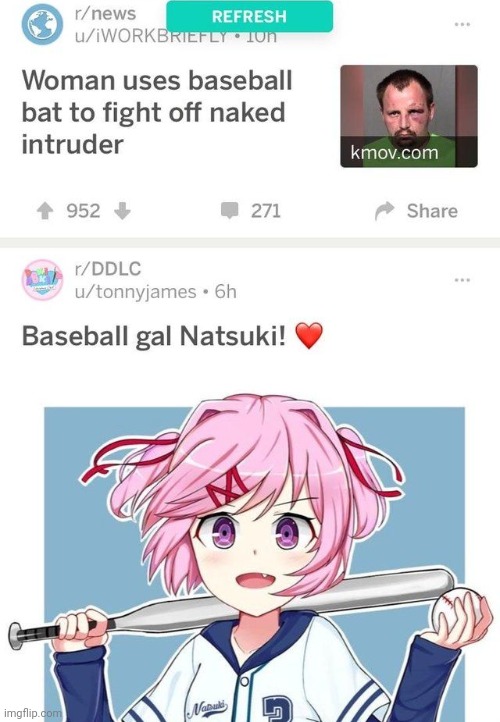The width and height of the screenshot is (500, 722).
Task: Go to the r/news subreddit
Action: [105, 13]
